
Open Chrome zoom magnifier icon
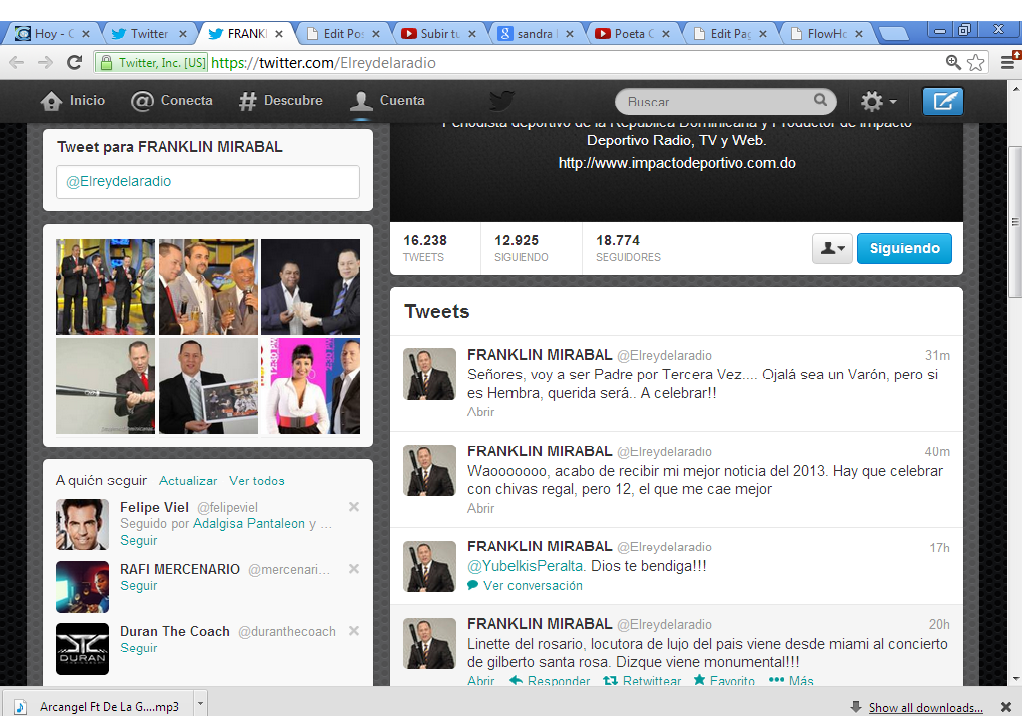click(x=953, y=63)
